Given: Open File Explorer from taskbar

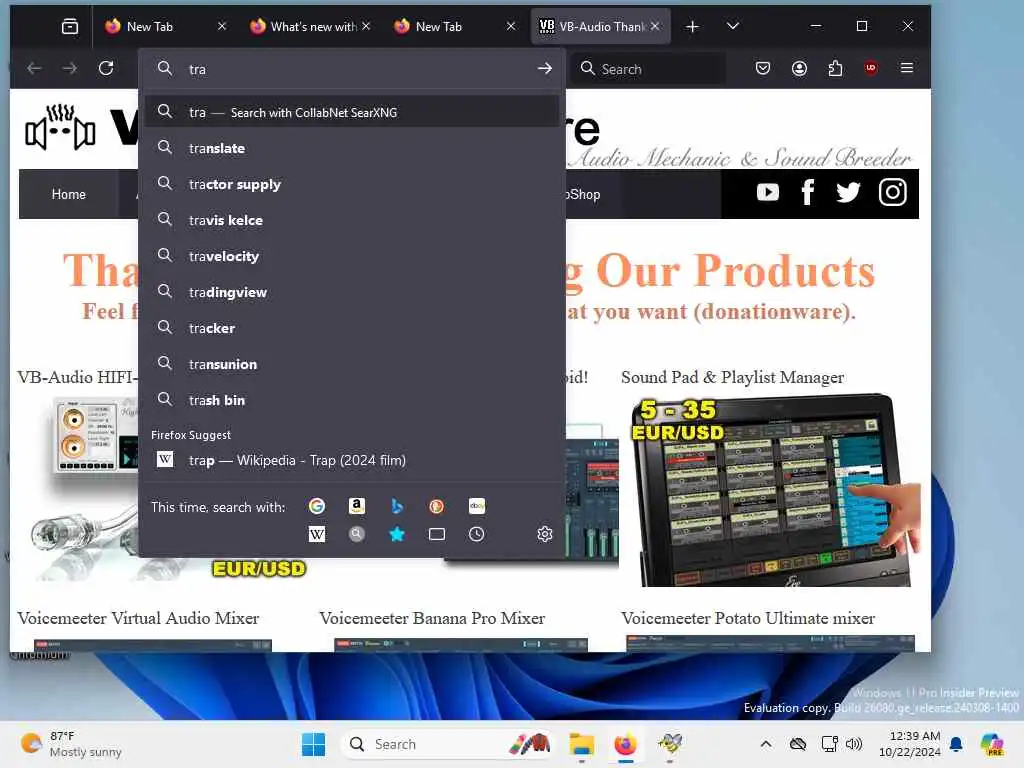Looking at the screenshot, I should click(581, 744).
